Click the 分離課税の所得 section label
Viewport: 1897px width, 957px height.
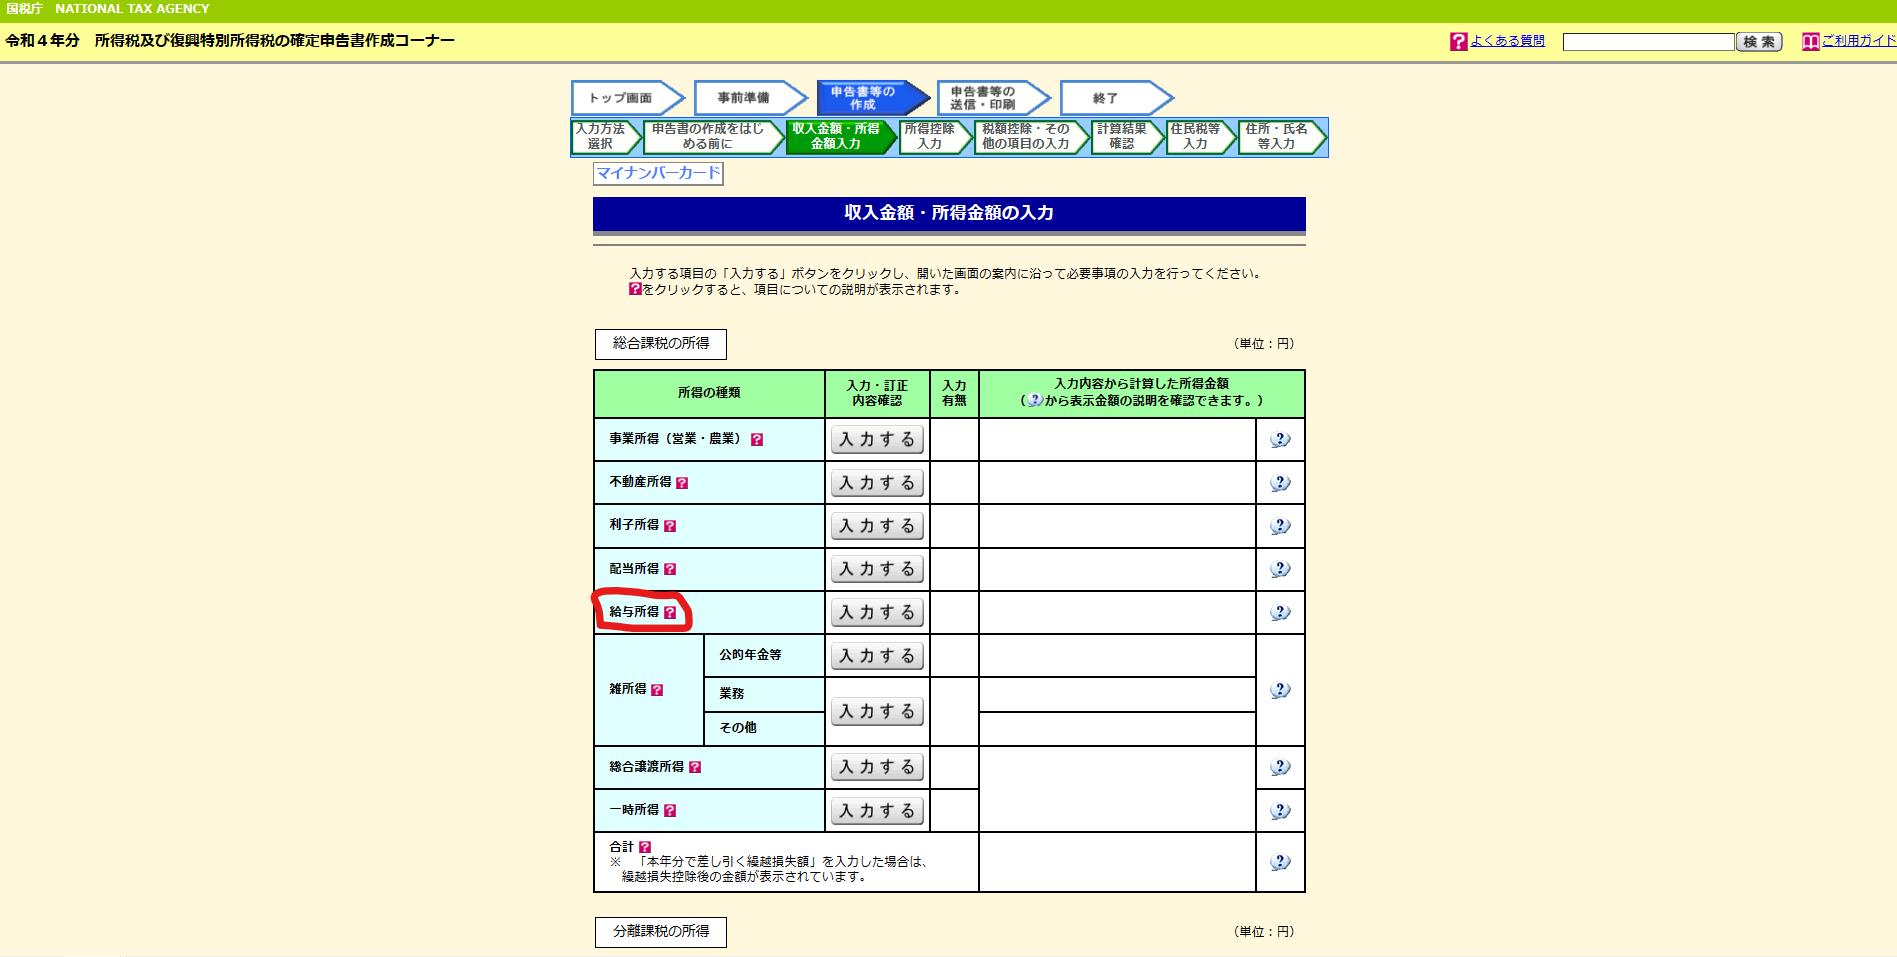coord(661,932)
